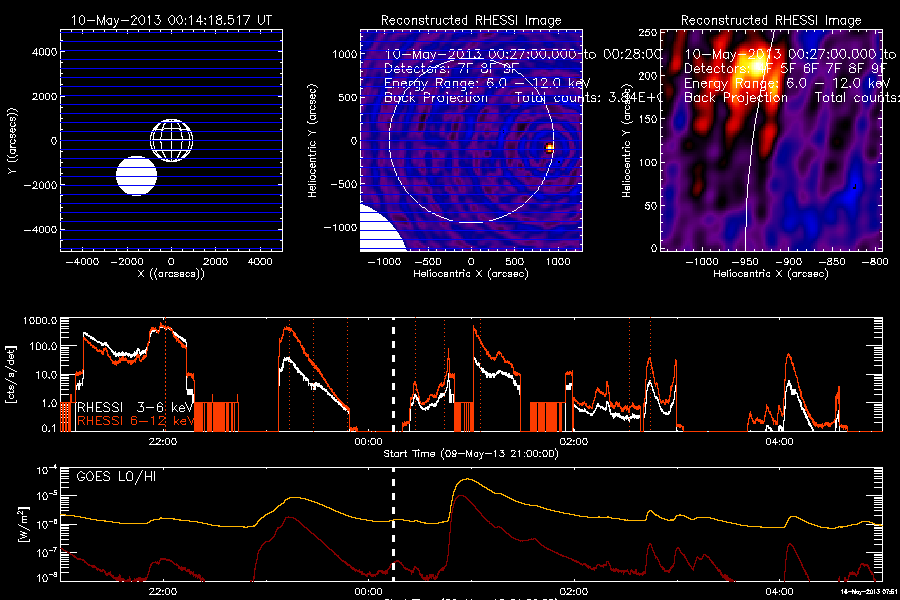
Task: Click 'Back Projection' text in the middle image
Action: (x=436, y=98)
